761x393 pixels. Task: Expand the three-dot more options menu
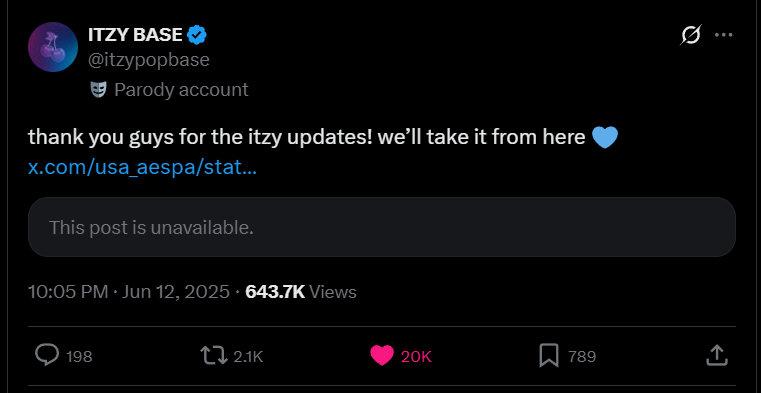(x=724, y=35)
